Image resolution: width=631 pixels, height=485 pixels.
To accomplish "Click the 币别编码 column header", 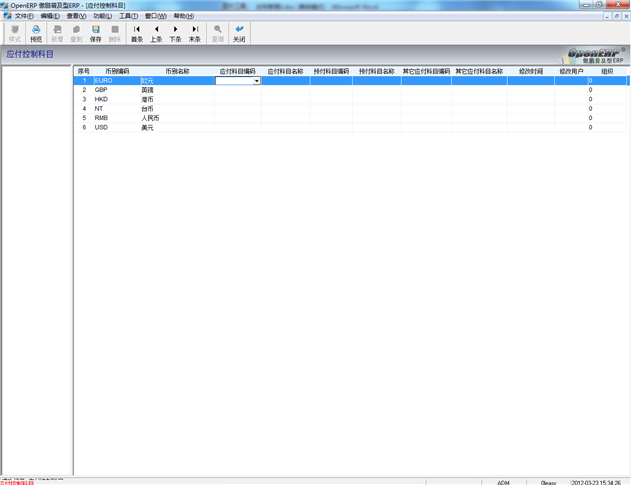I will pyautogui.click(x=117, y=71).
